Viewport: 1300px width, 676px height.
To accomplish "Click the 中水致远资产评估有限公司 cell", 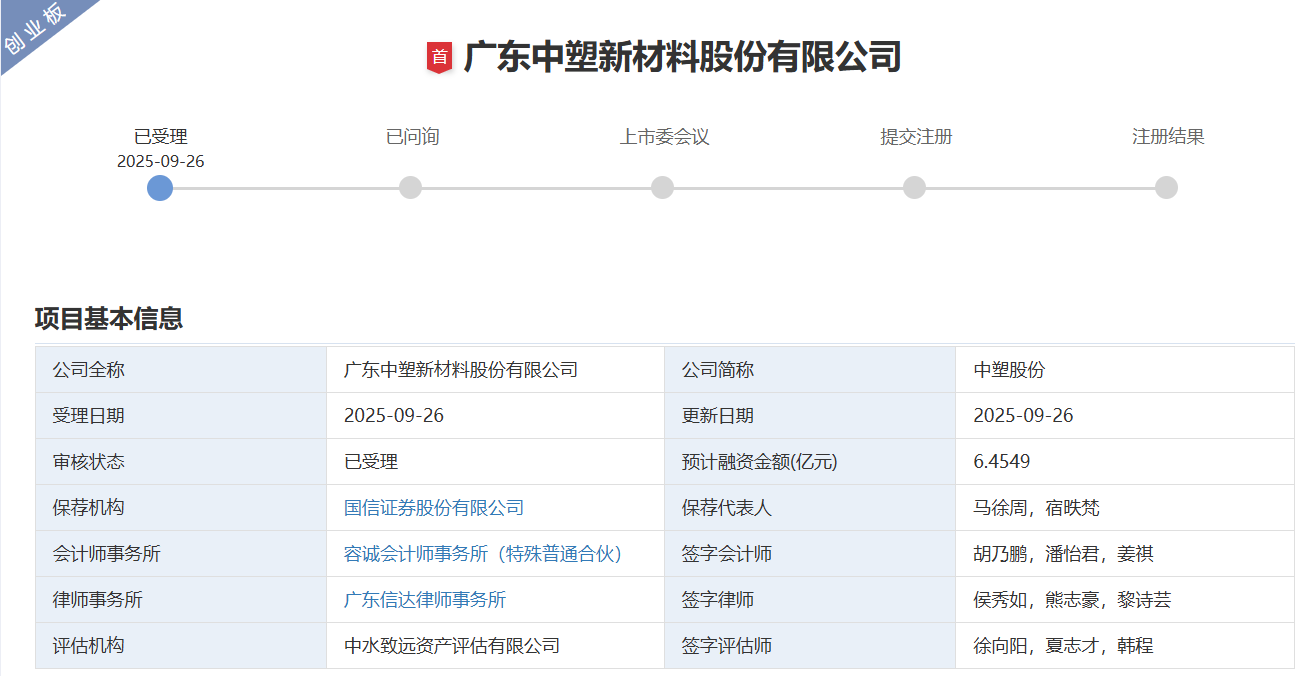I will (x=452, y=646).
